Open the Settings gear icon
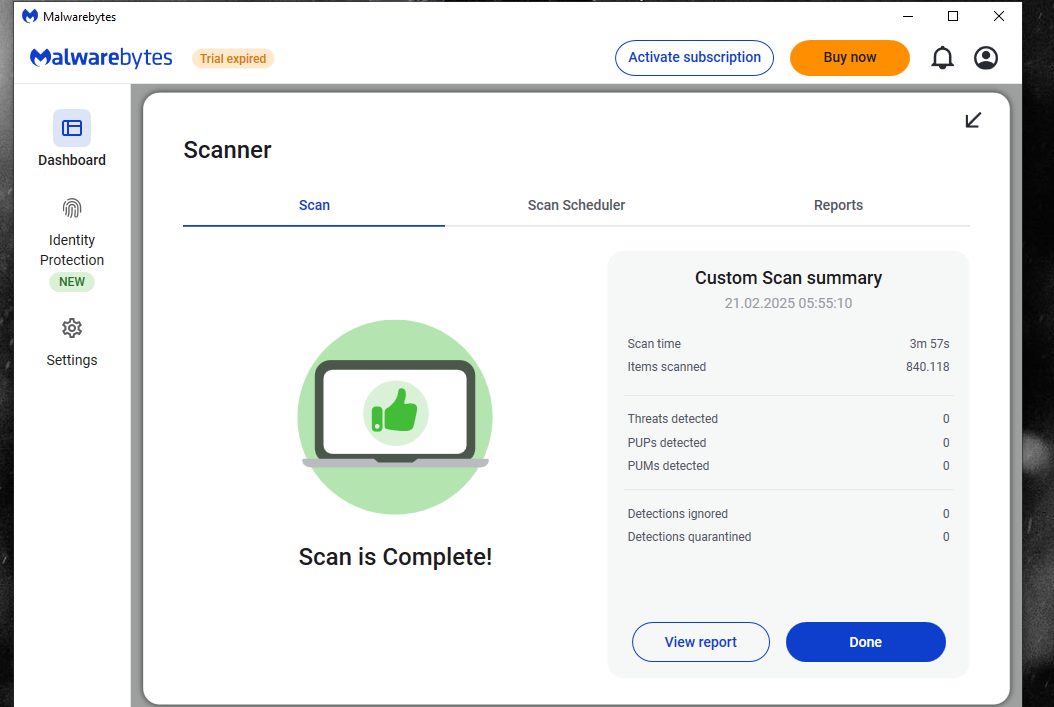The image size is (1054, 707). 72,328
